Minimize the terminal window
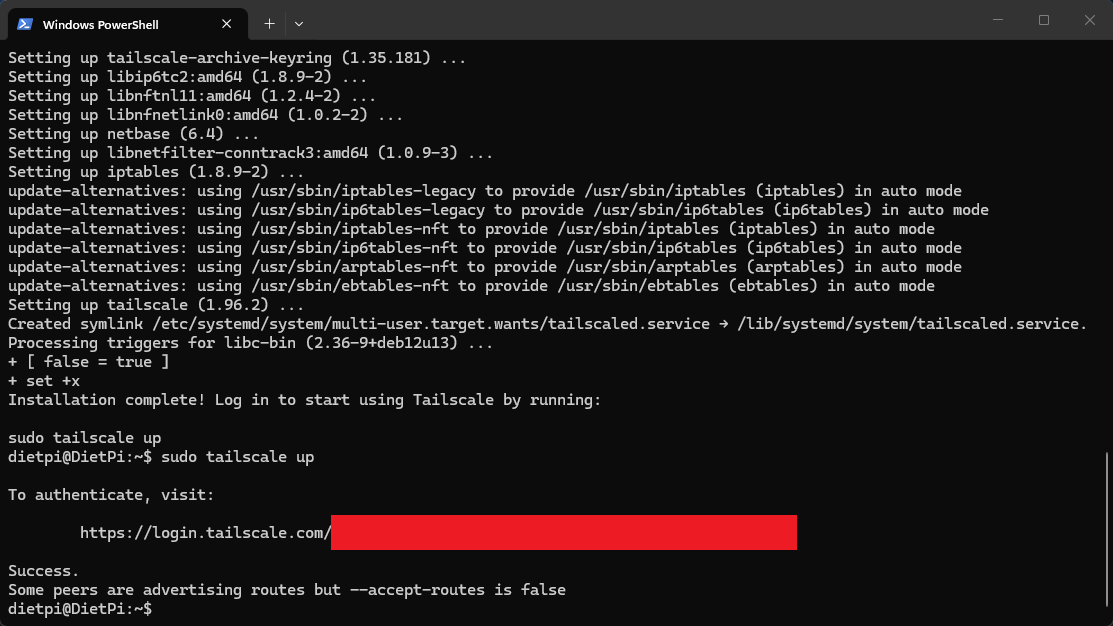 coord(997,20)
